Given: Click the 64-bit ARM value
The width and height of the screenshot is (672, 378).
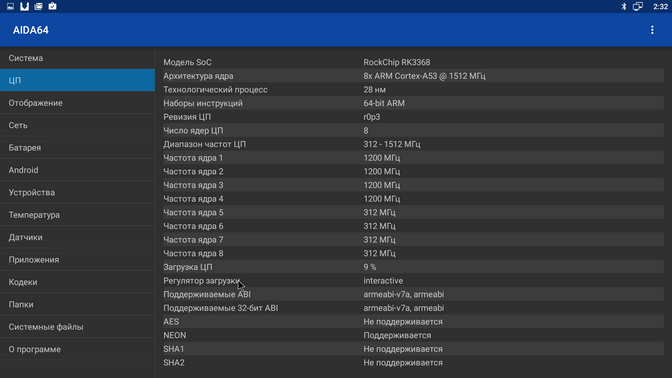Looking at the screenshot, I should 384,103.
